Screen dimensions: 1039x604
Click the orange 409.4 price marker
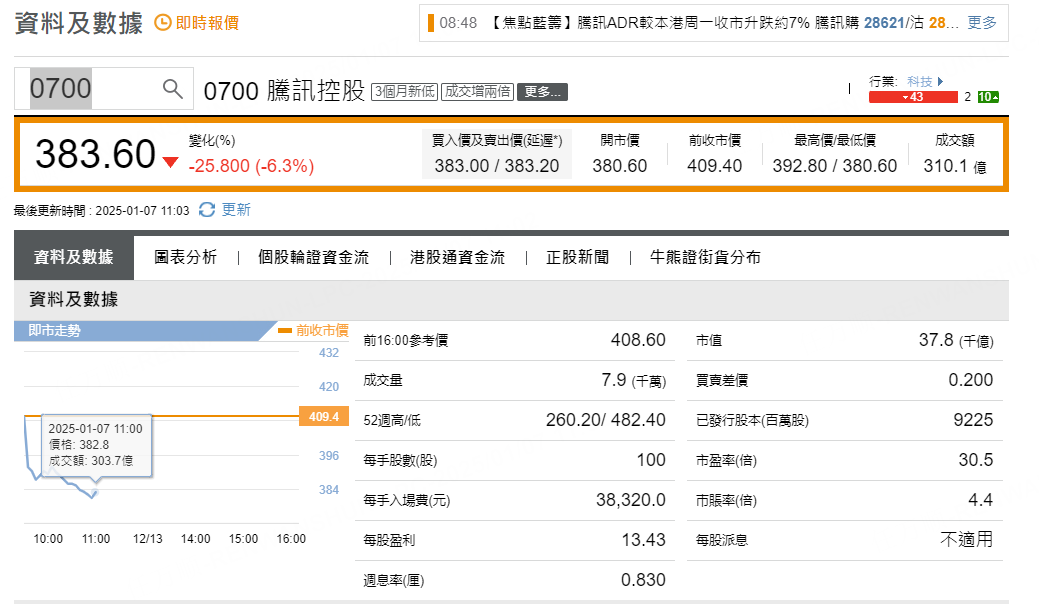coord(324,416)
